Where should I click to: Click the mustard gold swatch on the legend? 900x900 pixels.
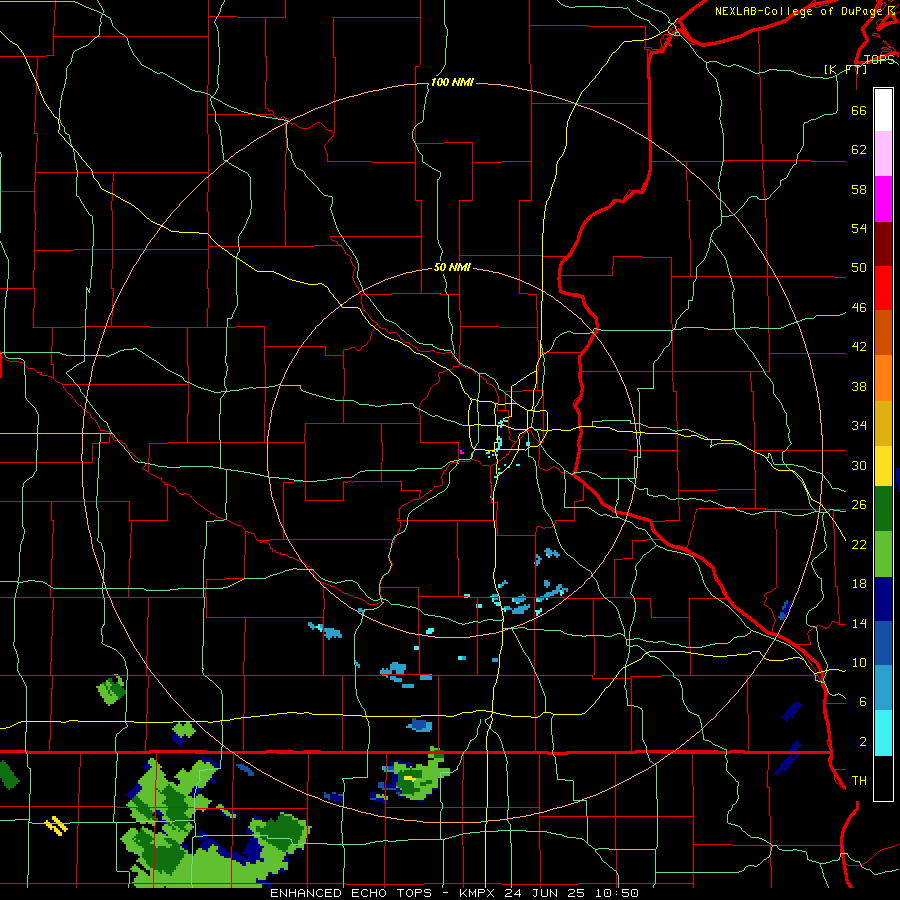[x=883, y=423]
